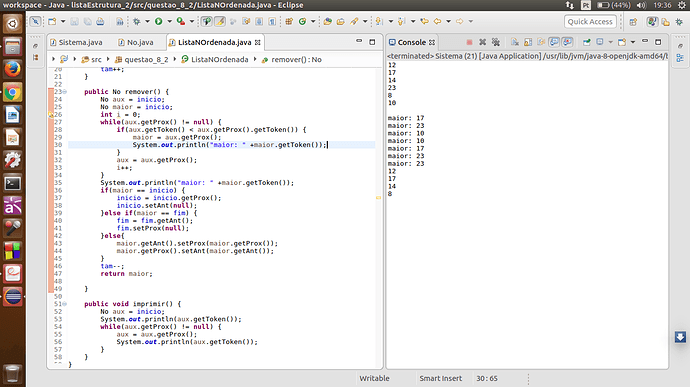Open Firefox from the Ubuntu launcher
Image resolution: width=690 pixels, height=387 pixels.
tap(12, 69)
